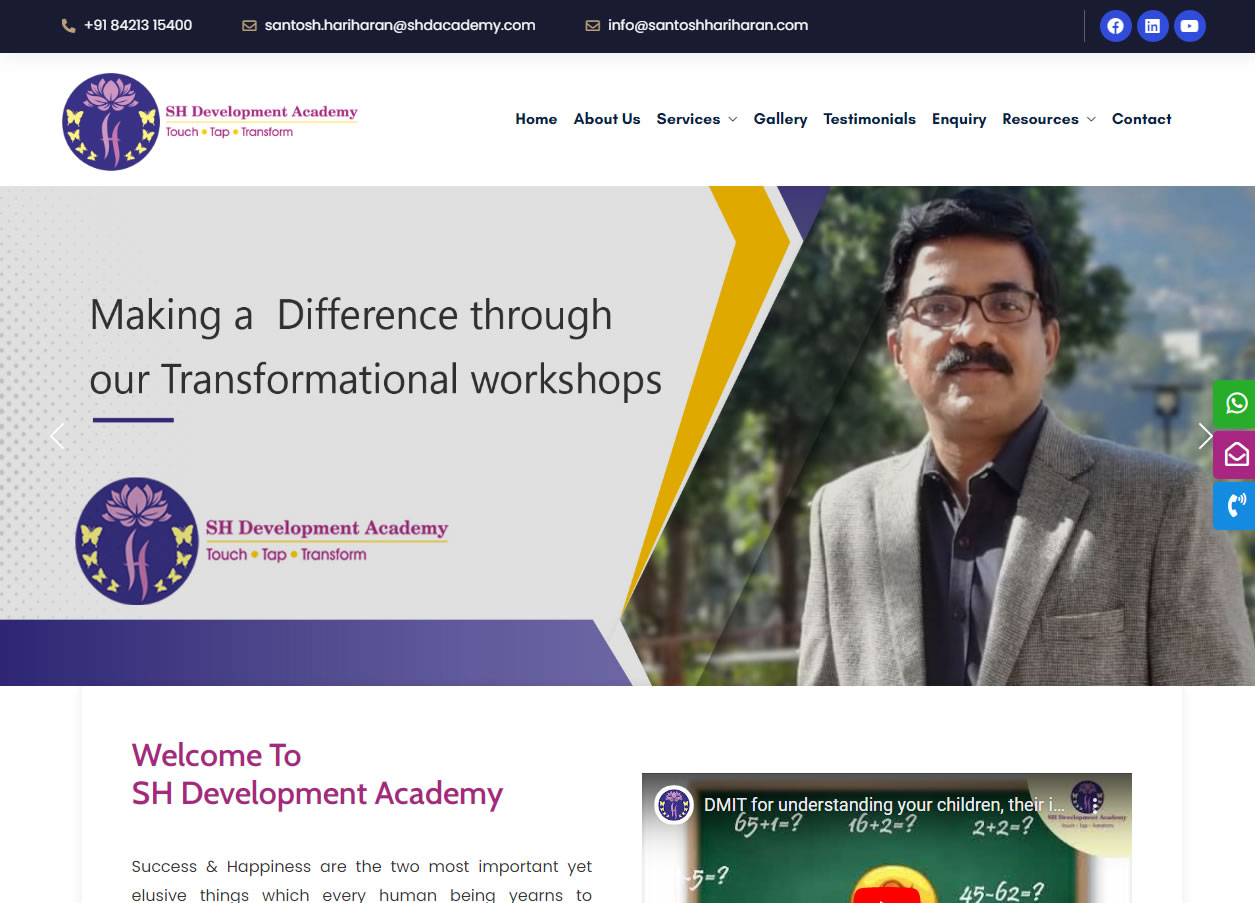Expand the Services menu chevron

click(x=732, y=119)
